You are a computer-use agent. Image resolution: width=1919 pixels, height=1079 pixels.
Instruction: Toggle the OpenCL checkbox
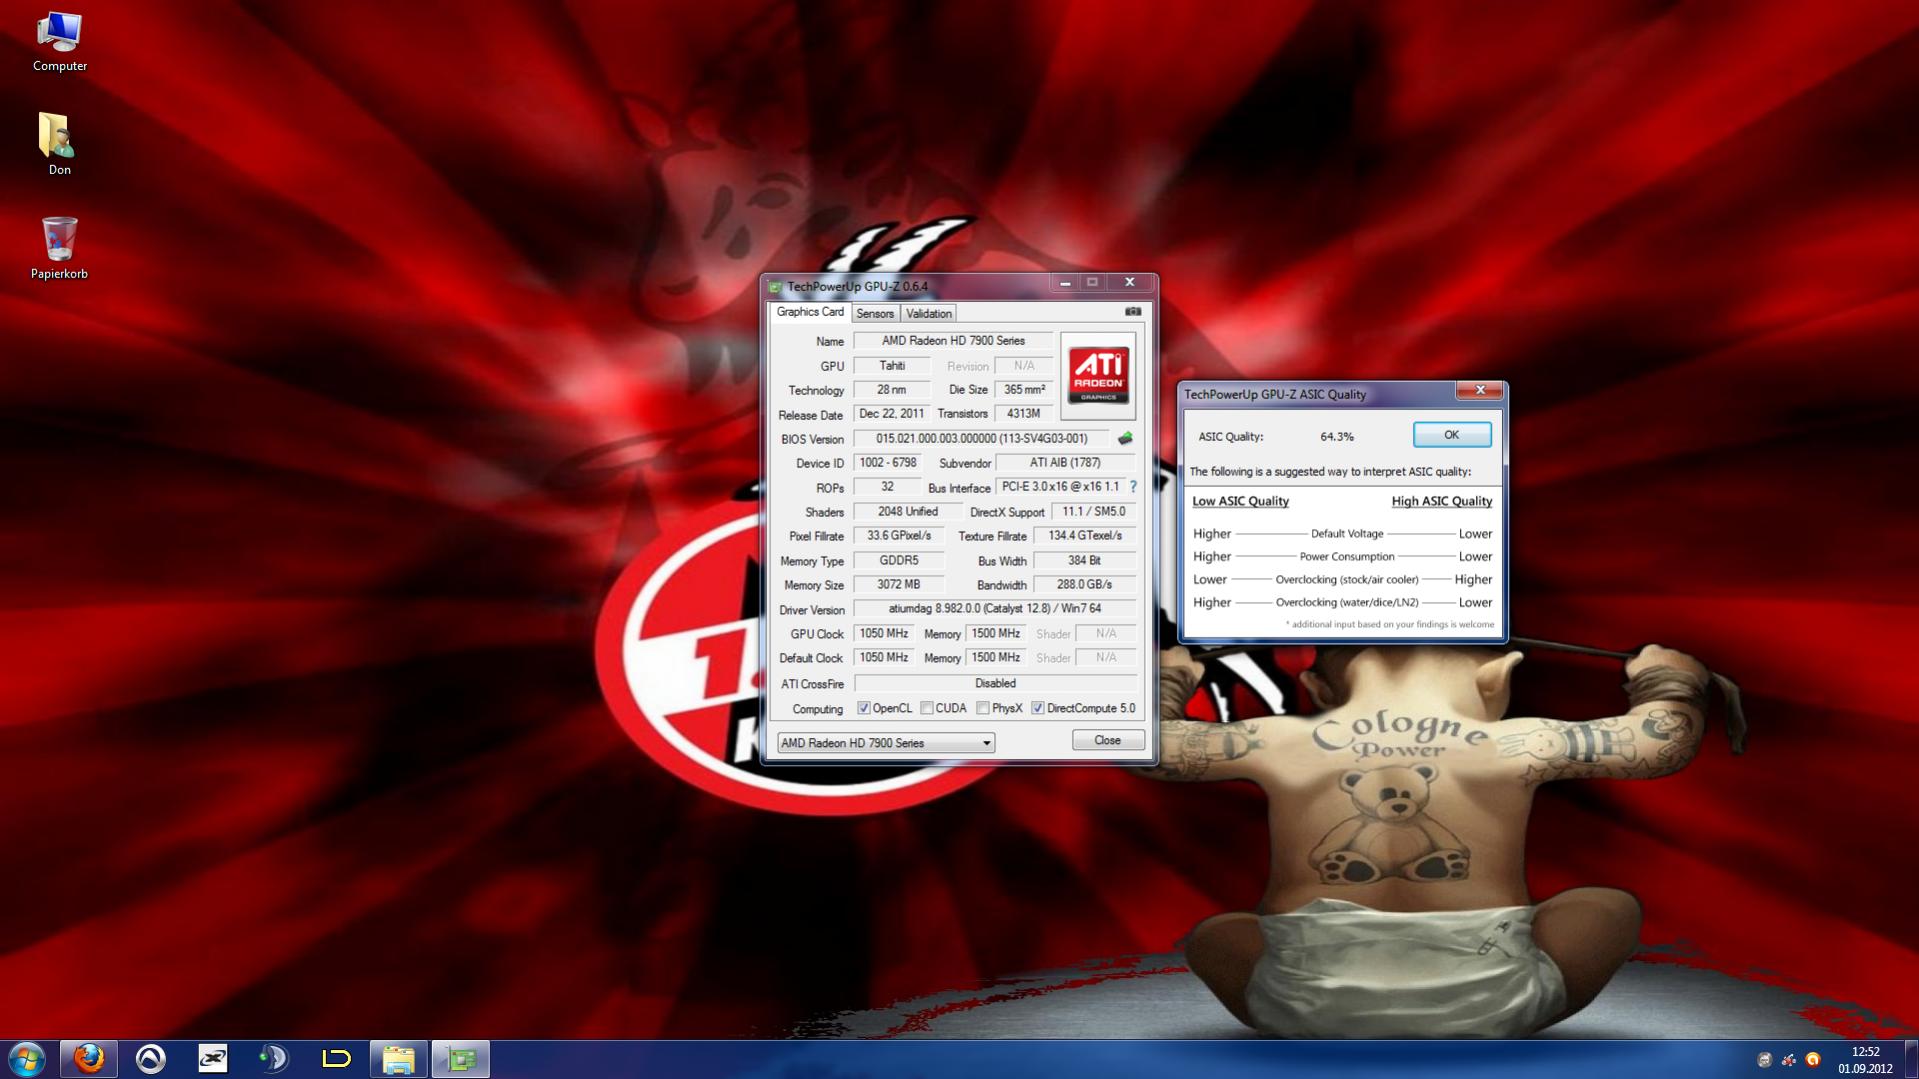click(x=864, y=709)
